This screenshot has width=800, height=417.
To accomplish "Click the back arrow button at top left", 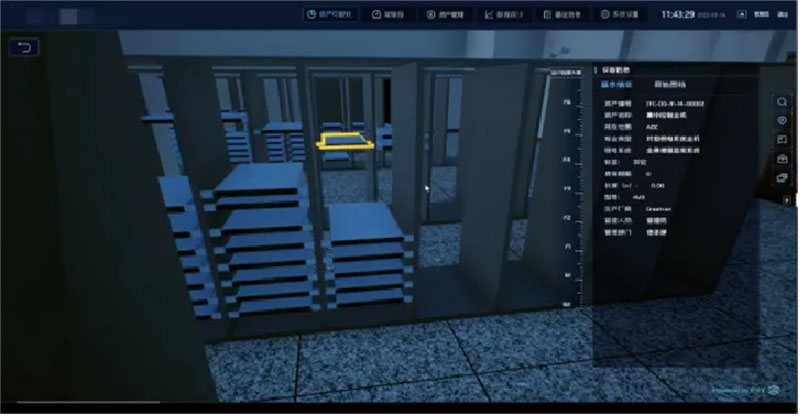I will 23,47.
